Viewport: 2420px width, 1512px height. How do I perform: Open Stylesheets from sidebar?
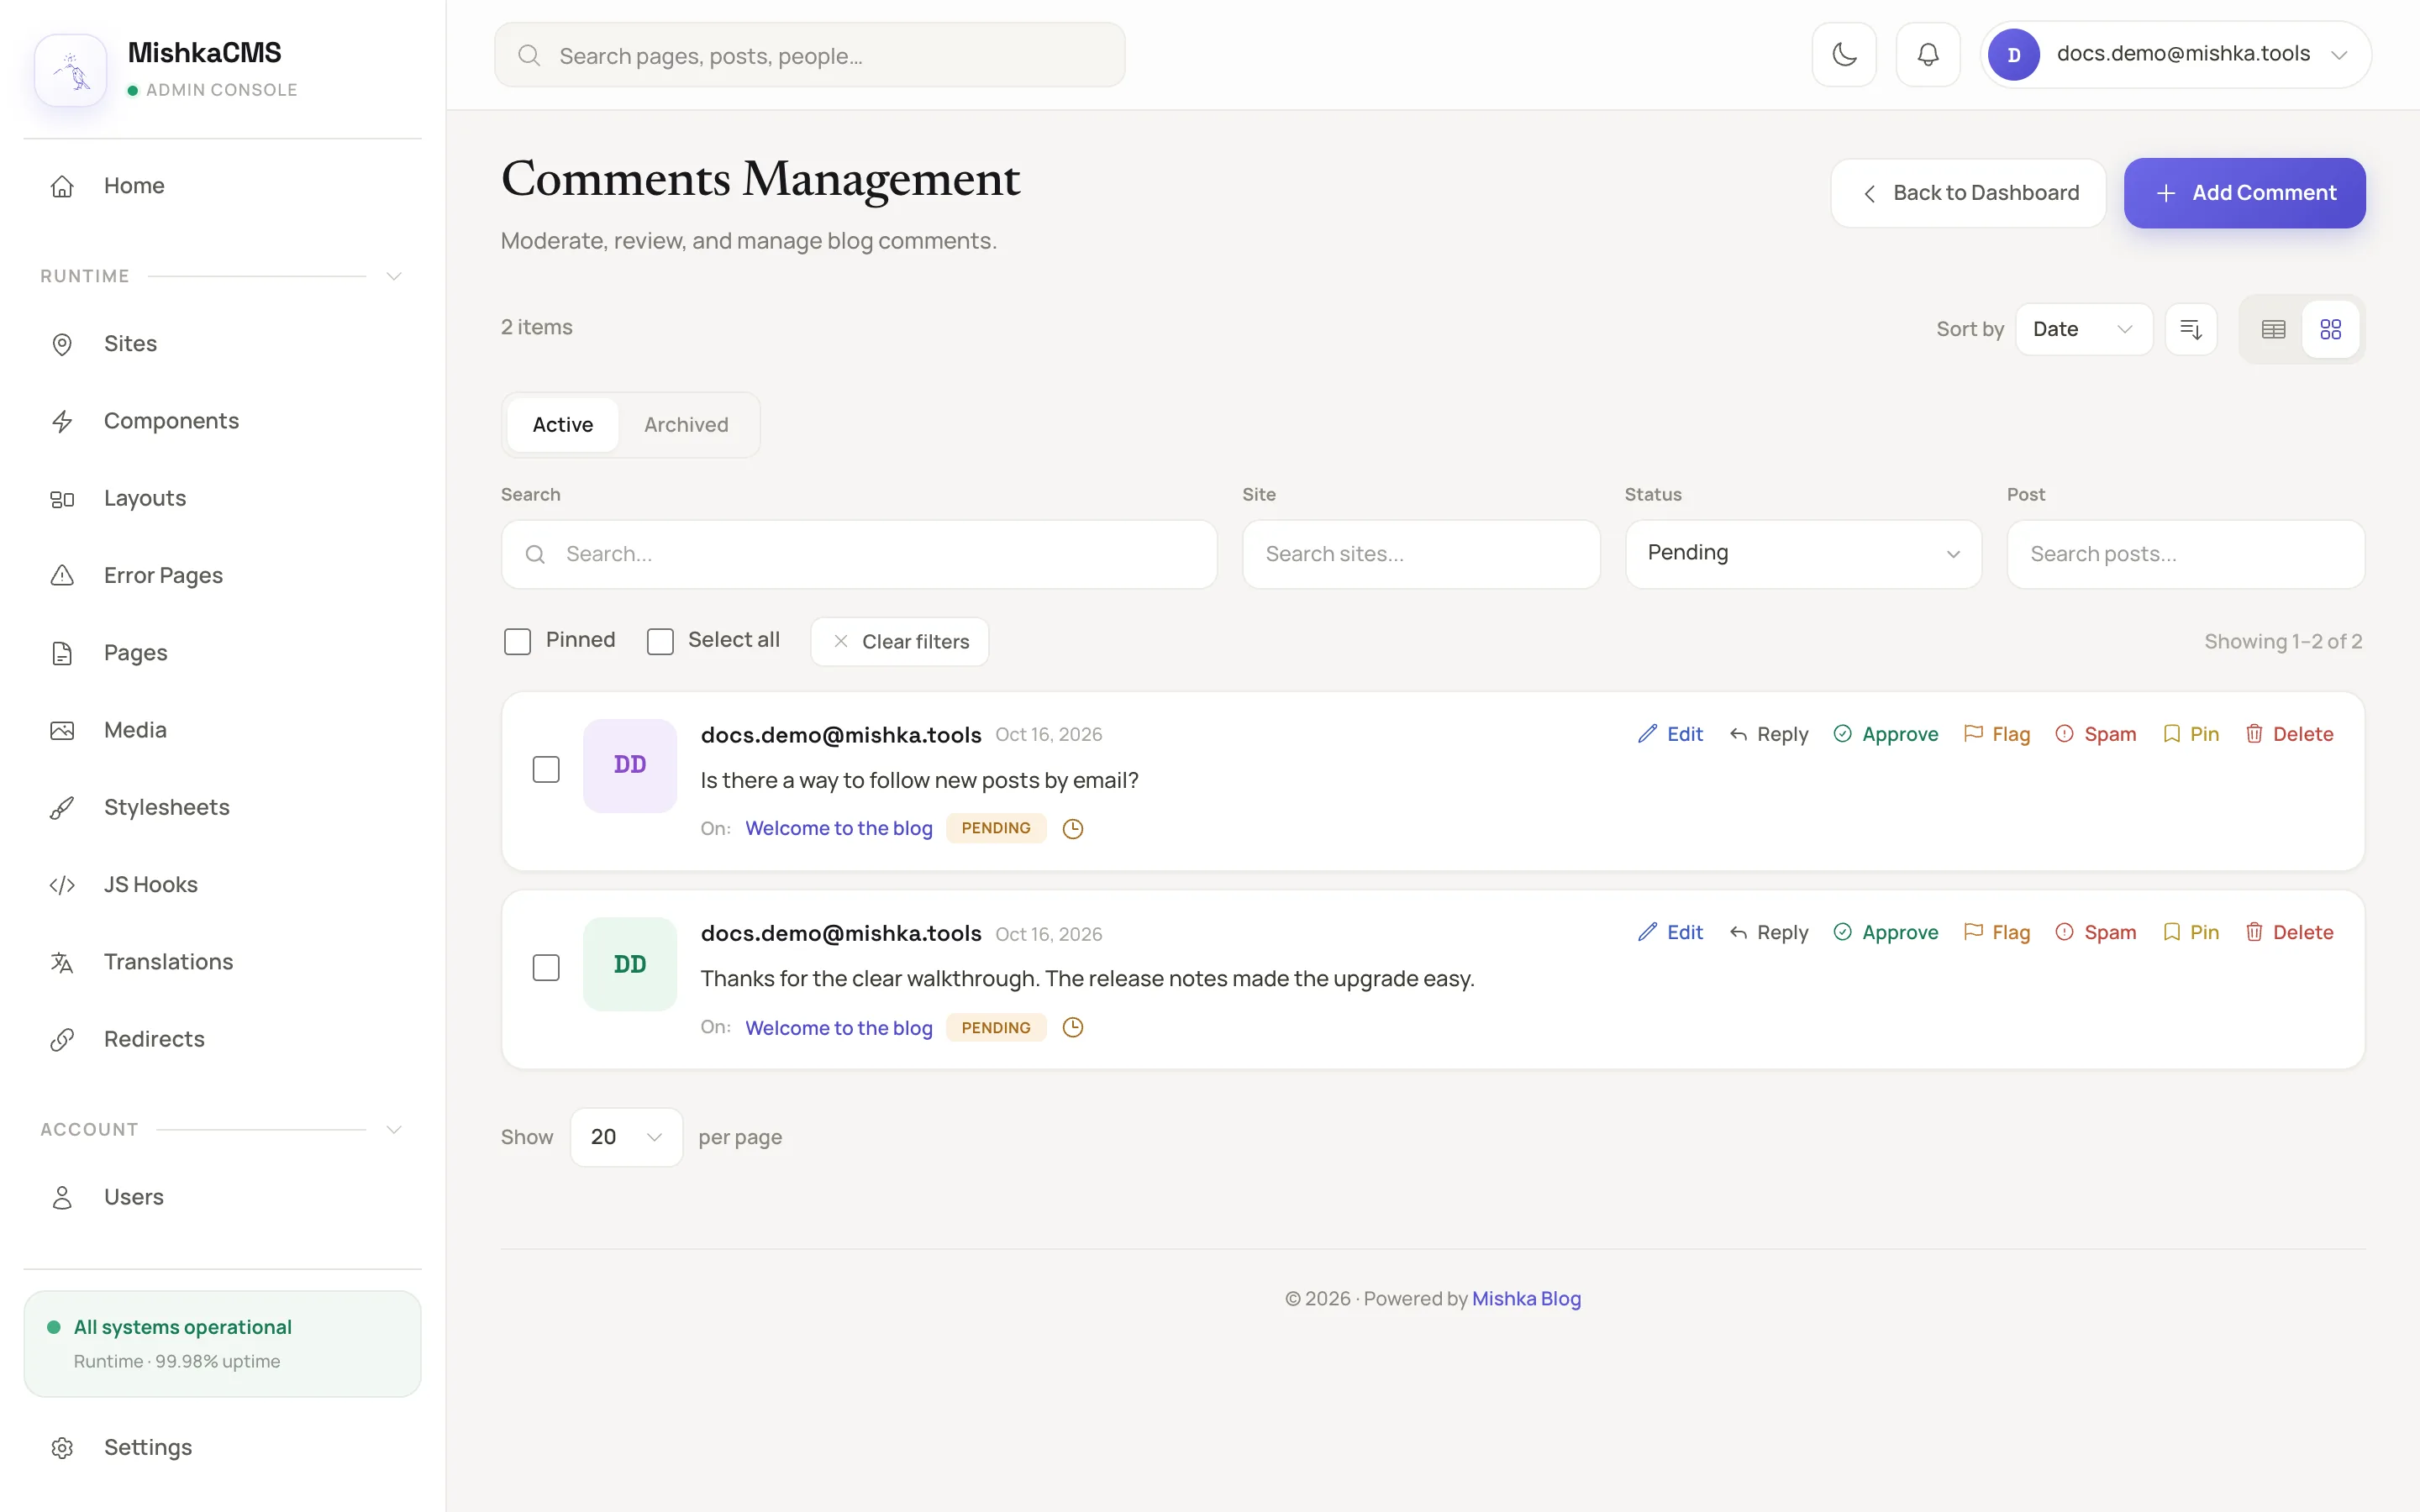tap(222, 807)
